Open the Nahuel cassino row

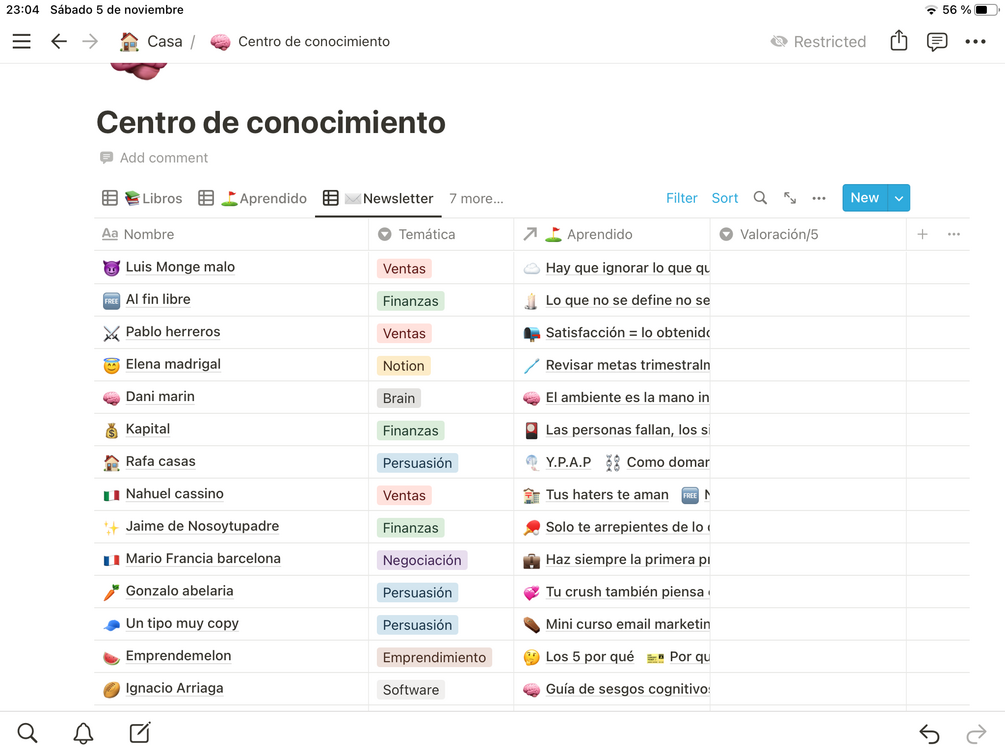(x=174, y=494)
